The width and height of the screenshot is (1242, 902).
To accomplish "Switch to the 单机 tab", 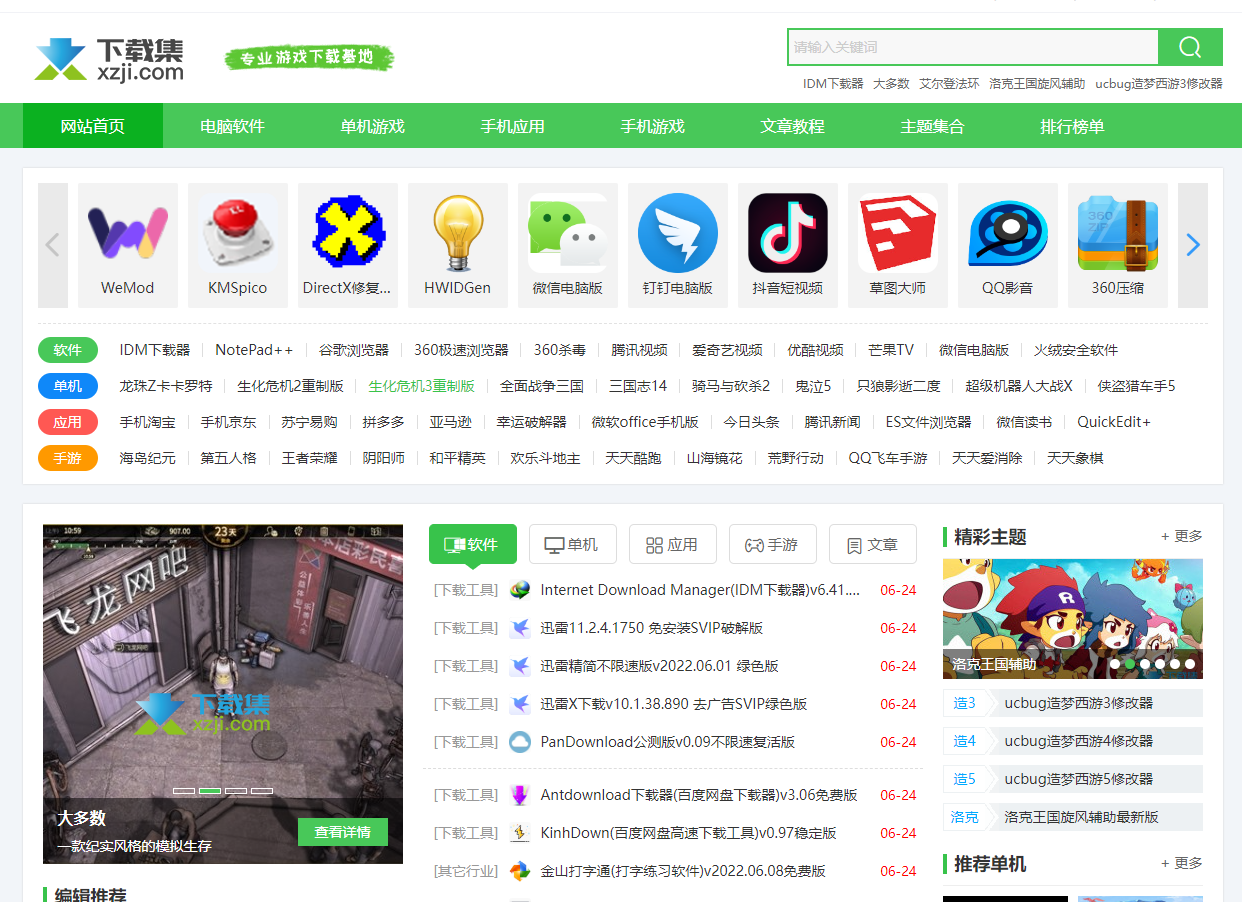I will click(x=573, y=545).
